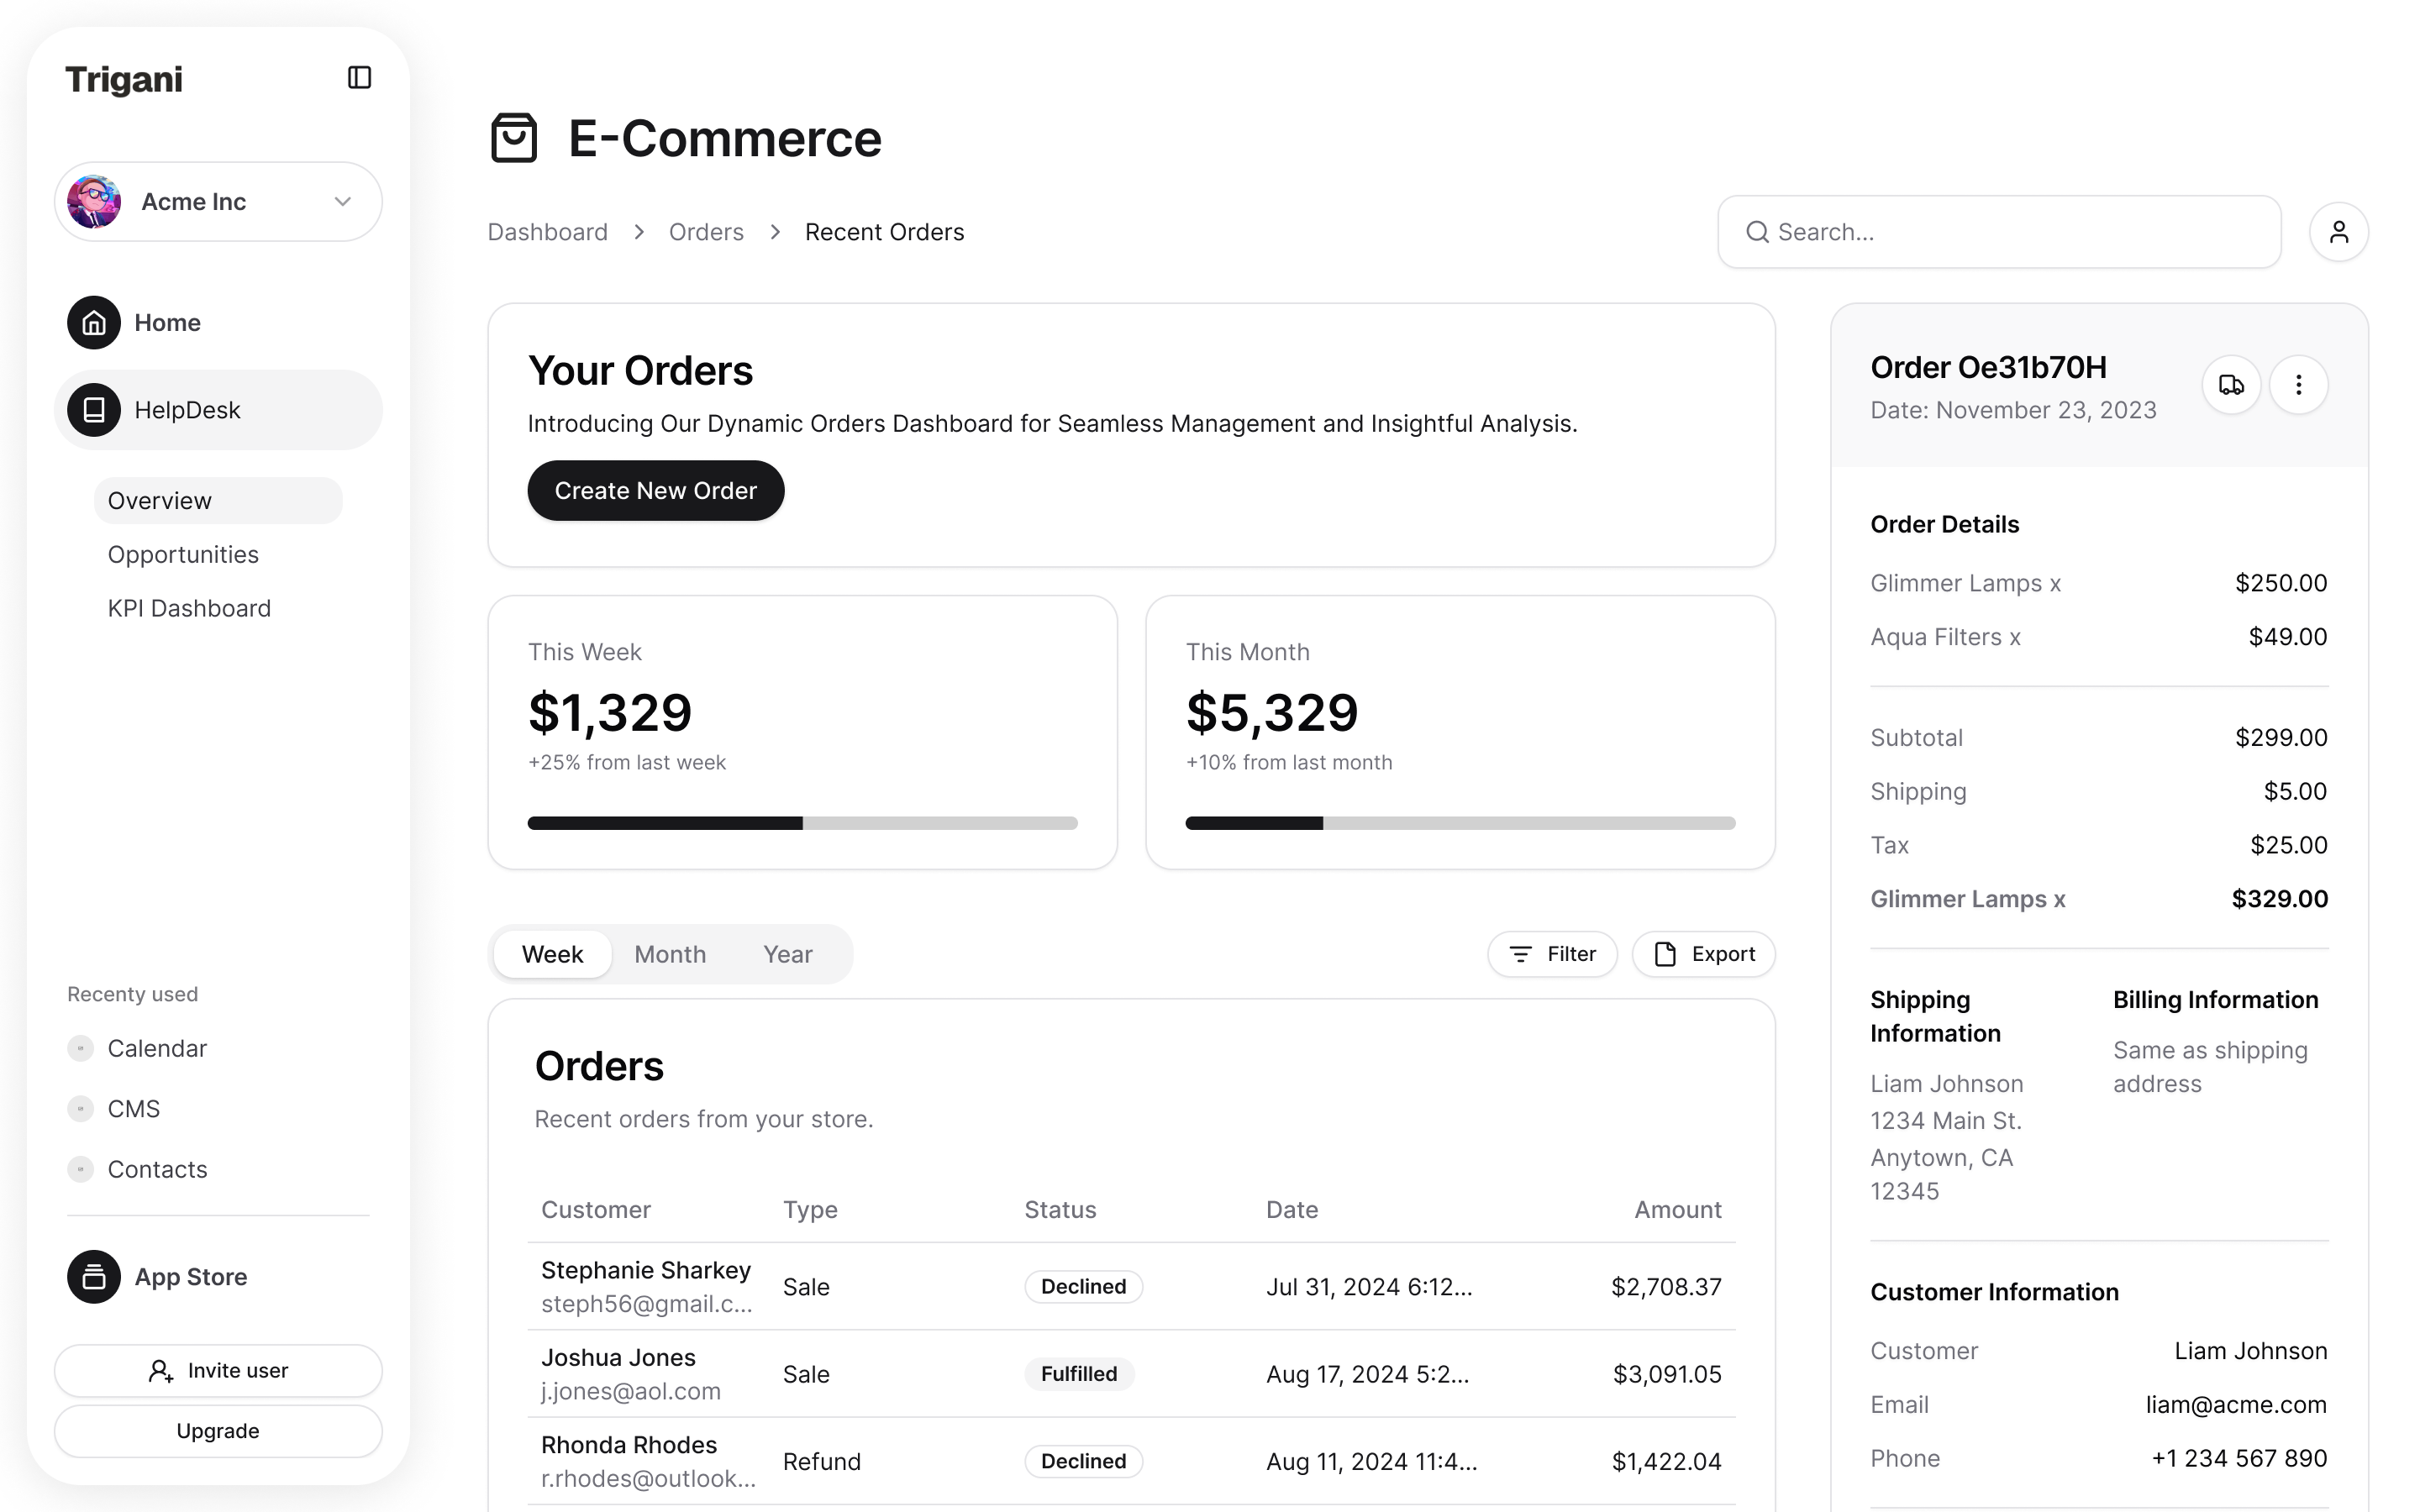Select Home in the sidebar
Viewport: 2420px width, 1512px height.
click(x=166, y=322)
